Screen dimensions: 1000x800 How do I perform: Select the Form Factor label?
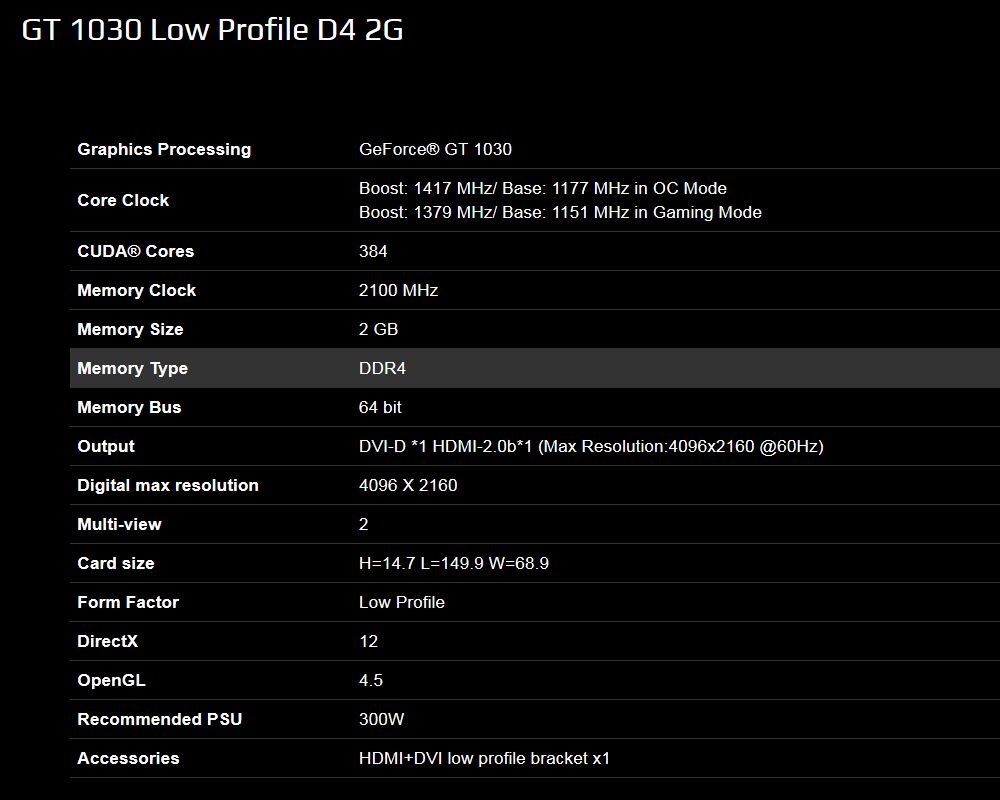point(128,602)
